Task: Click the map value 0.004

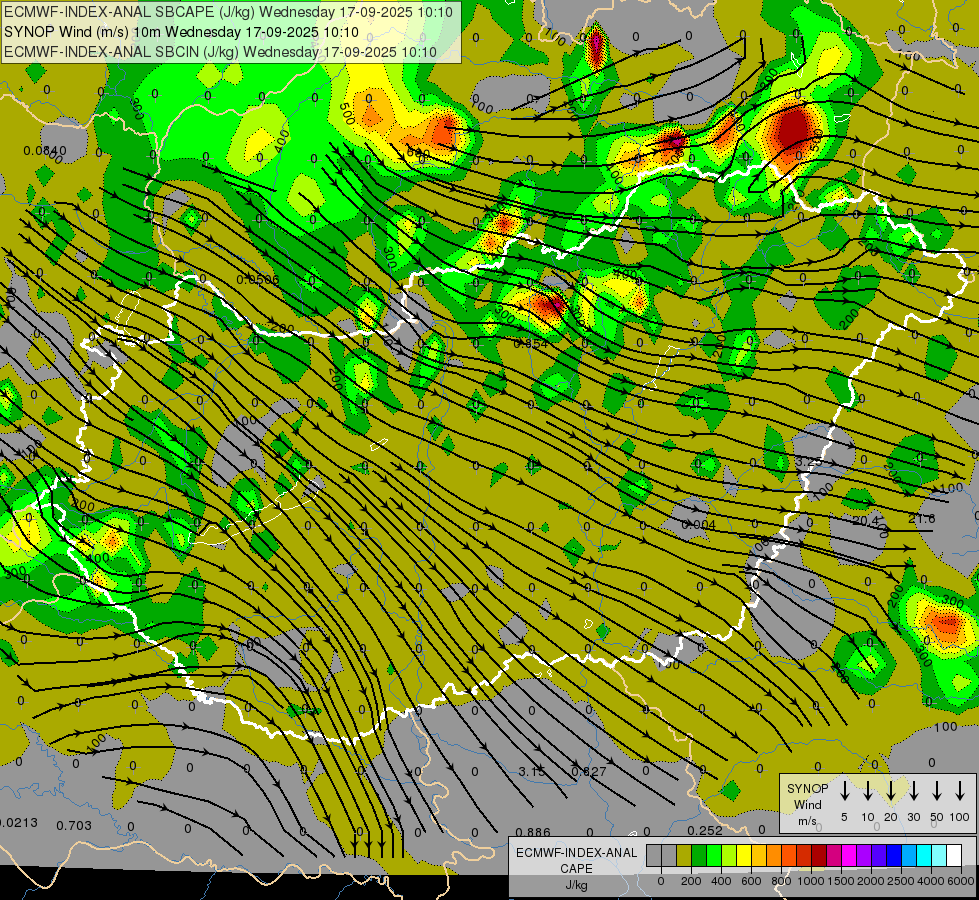Action: coord(699,525)
